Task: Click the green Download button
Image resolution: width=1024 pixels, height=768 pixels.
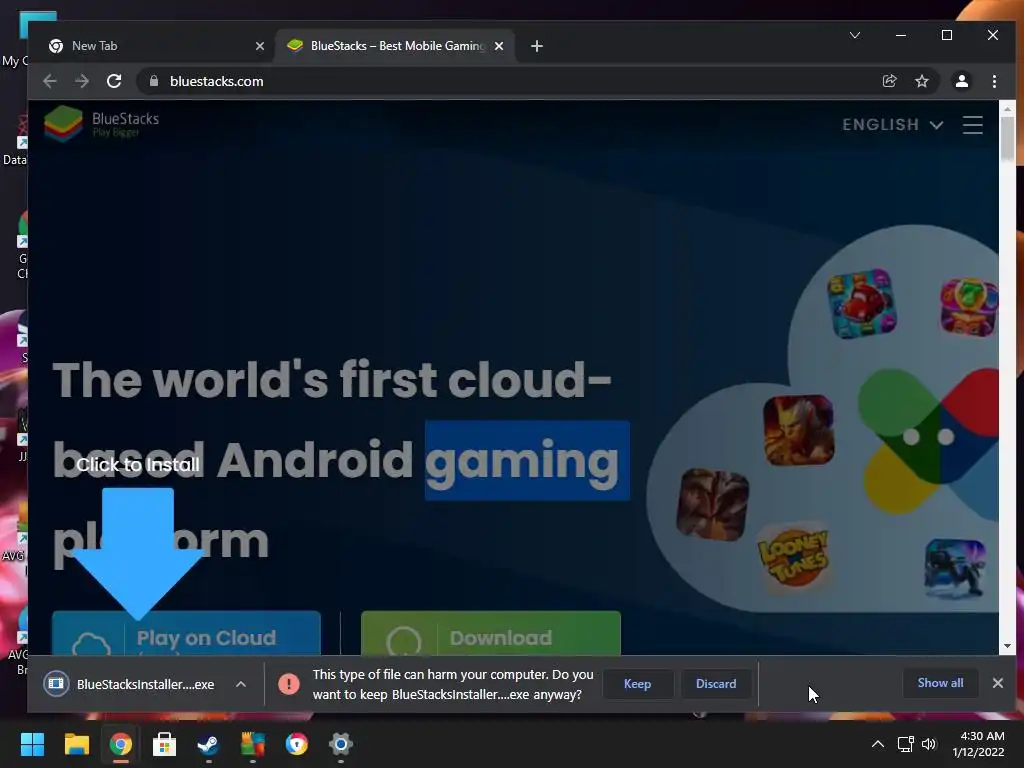Action: coord(490,633)
